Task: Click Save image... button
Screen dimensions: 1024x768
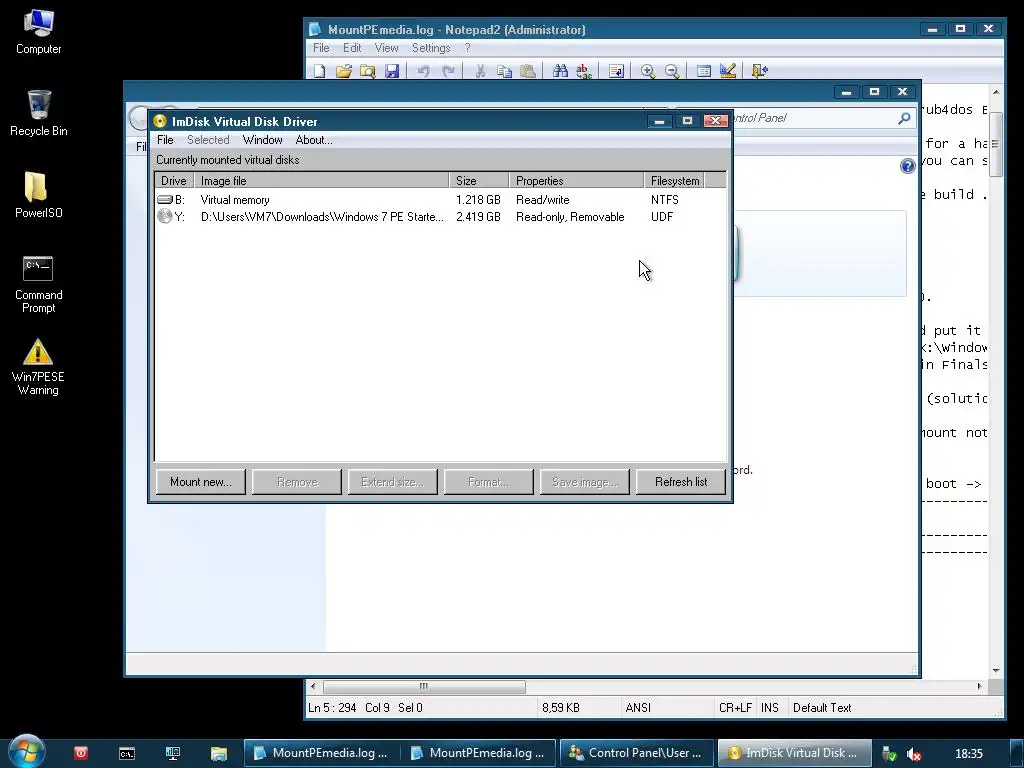Action: [x=584, y=482]
